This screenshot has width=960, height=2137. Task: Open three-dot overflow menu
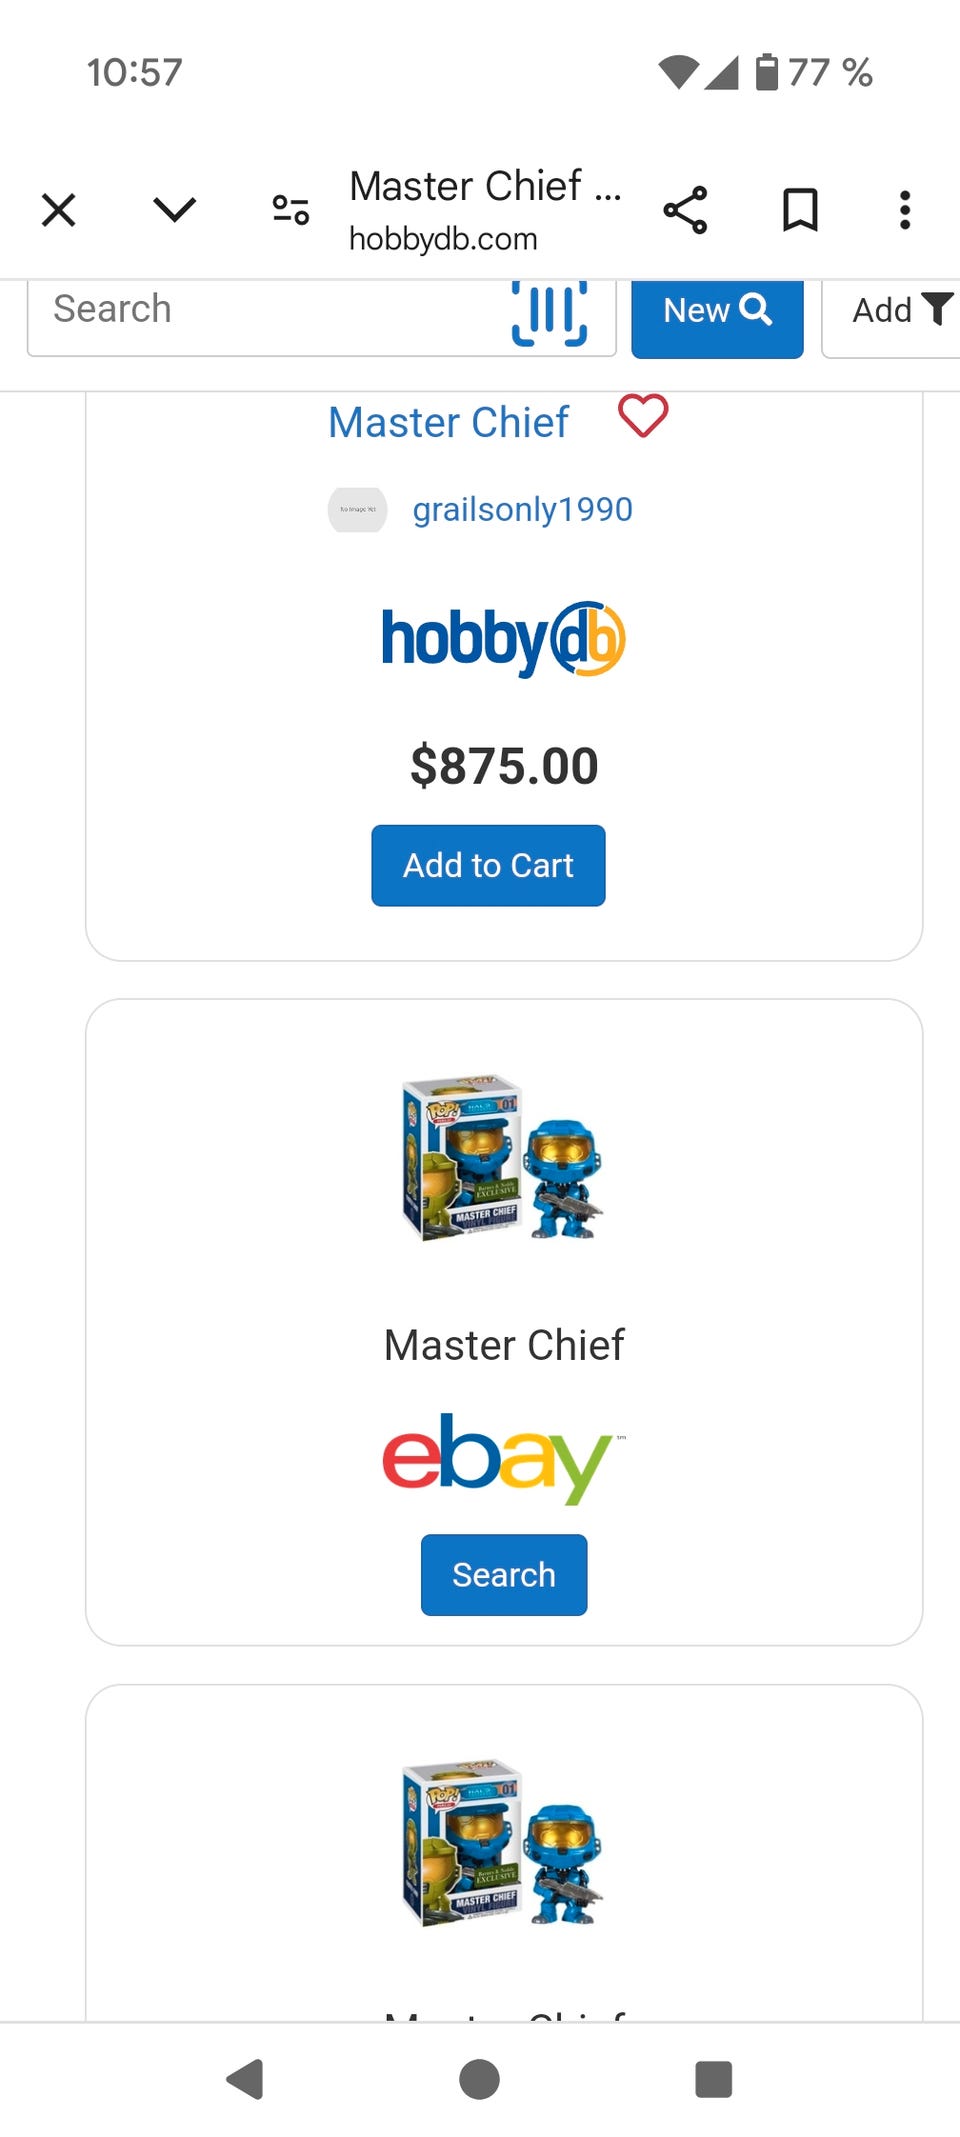pos(905,210)
